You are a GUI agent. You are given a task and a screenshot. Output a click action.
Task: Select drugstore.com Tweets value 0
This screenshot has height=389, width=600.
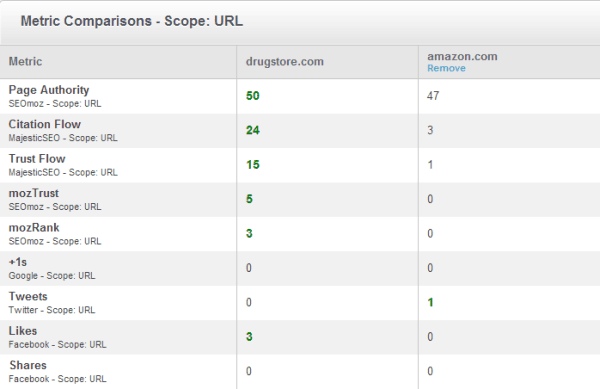click(249, 302)
